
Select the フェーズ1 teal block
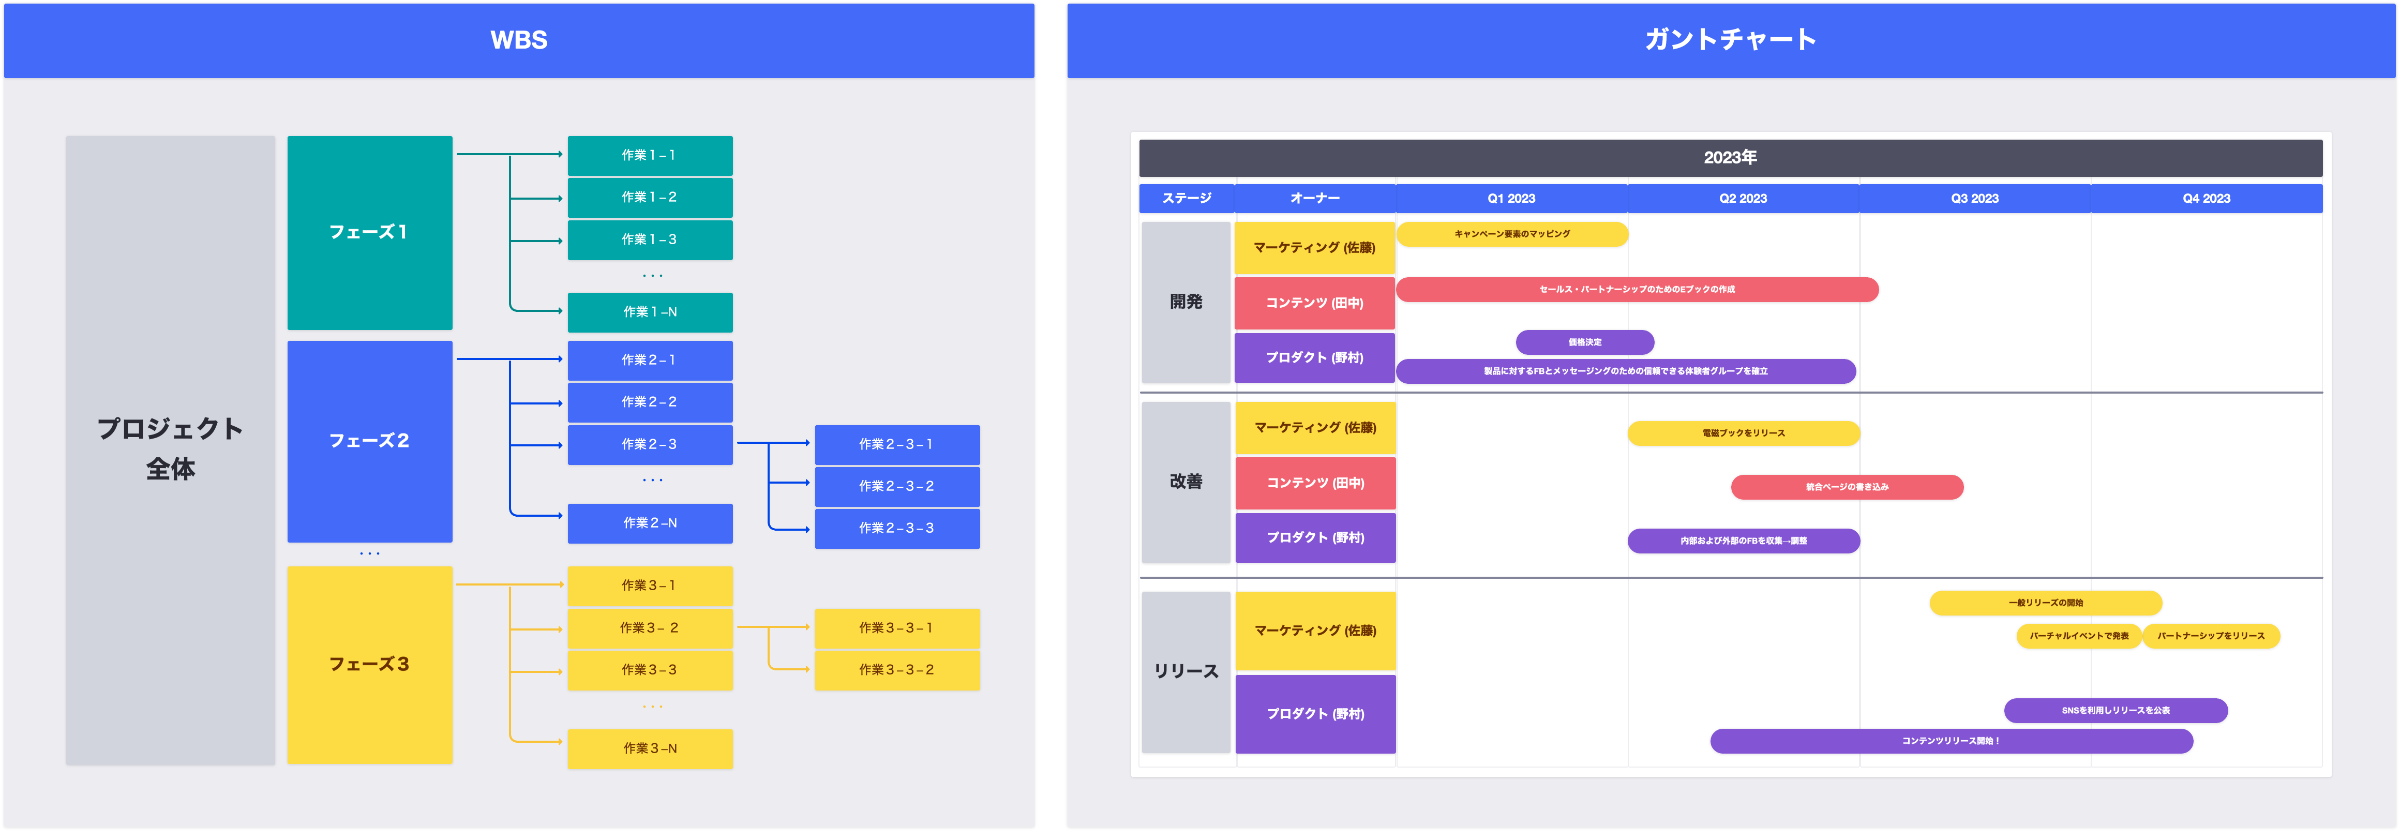[x=369, y=232]
